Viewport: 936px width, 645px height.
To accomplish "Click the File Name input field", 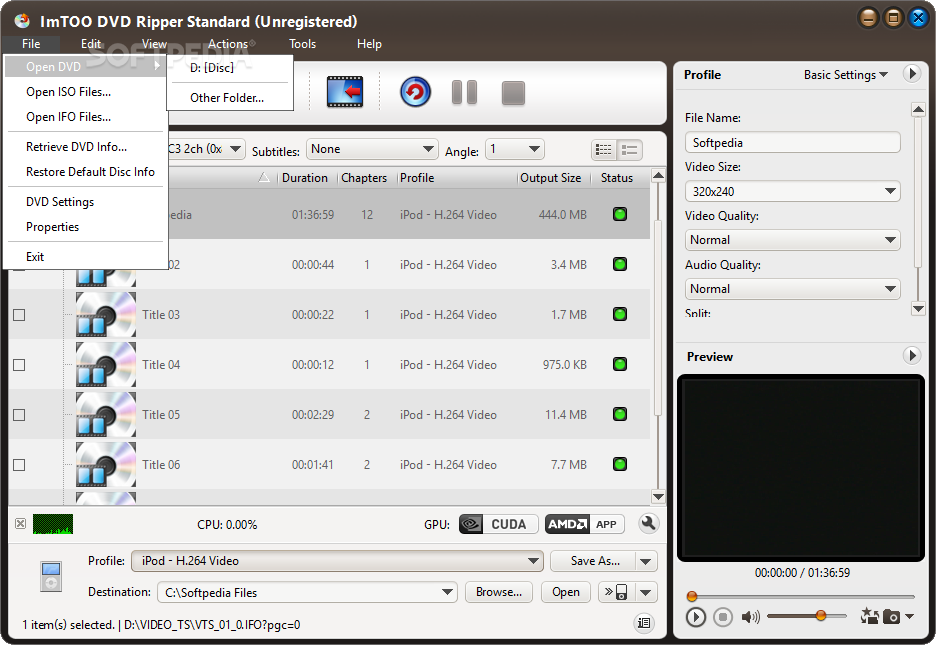I will (x=792, y=143).
